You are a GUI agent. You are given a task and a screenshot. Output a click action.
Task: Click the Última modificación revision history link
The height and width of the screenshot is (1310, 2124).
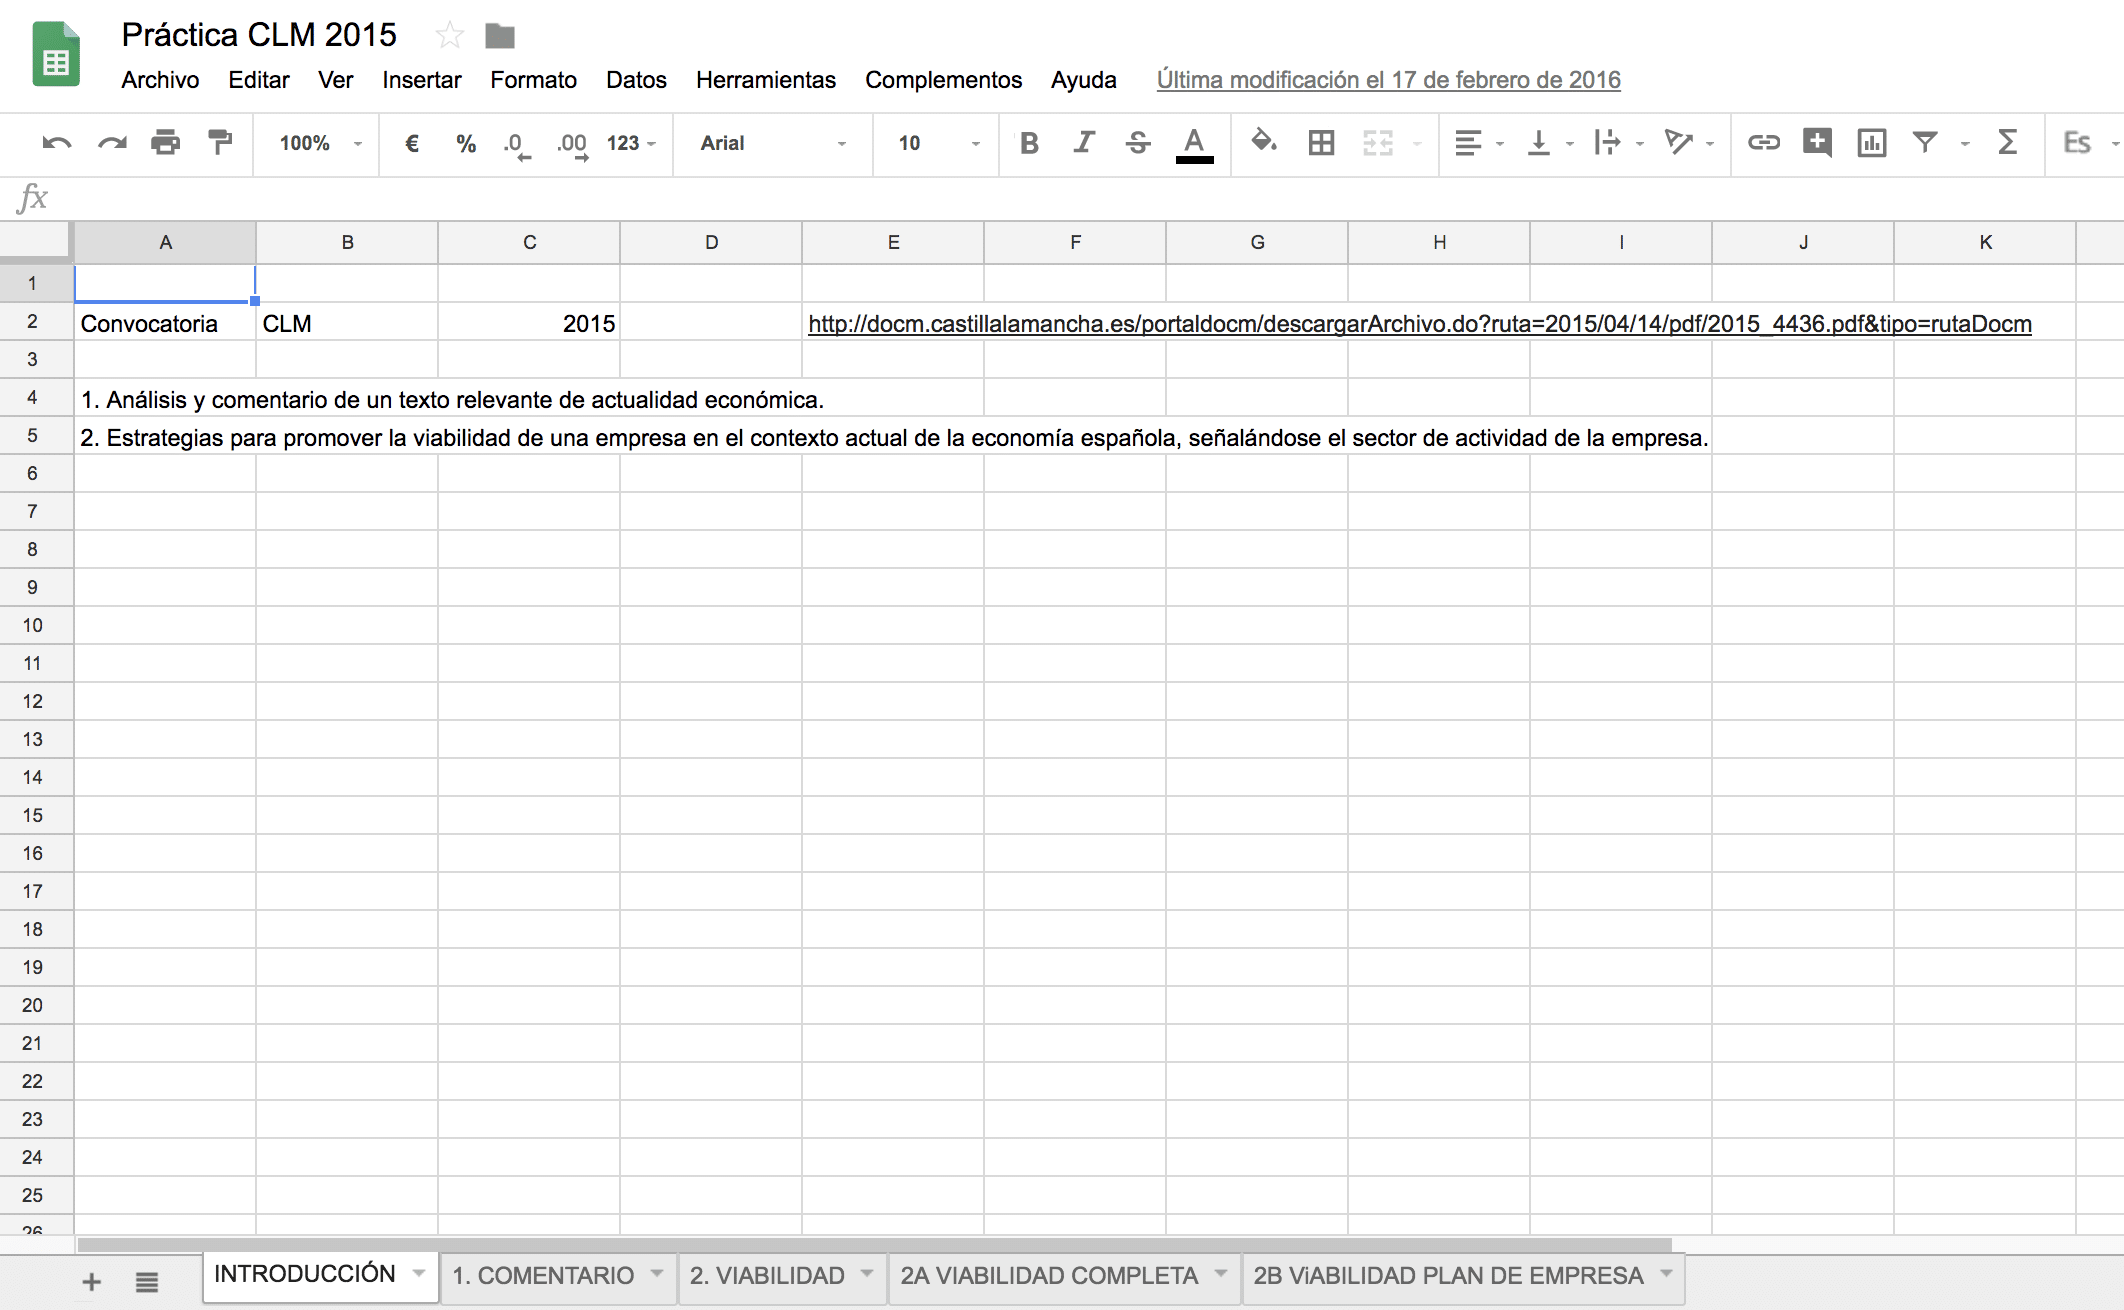(1388, 80)
